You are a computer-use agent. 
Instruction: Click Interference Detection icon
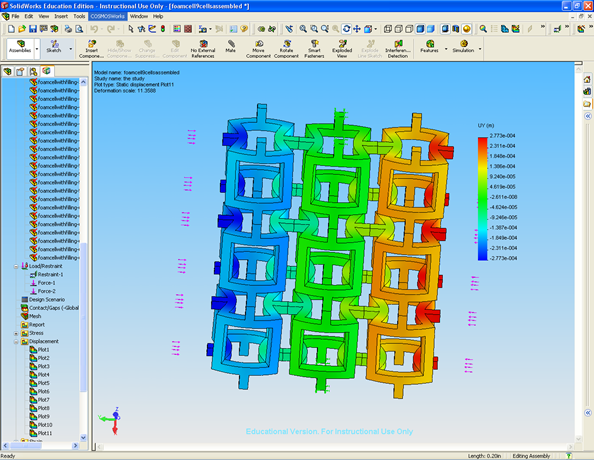pos(398,49)
